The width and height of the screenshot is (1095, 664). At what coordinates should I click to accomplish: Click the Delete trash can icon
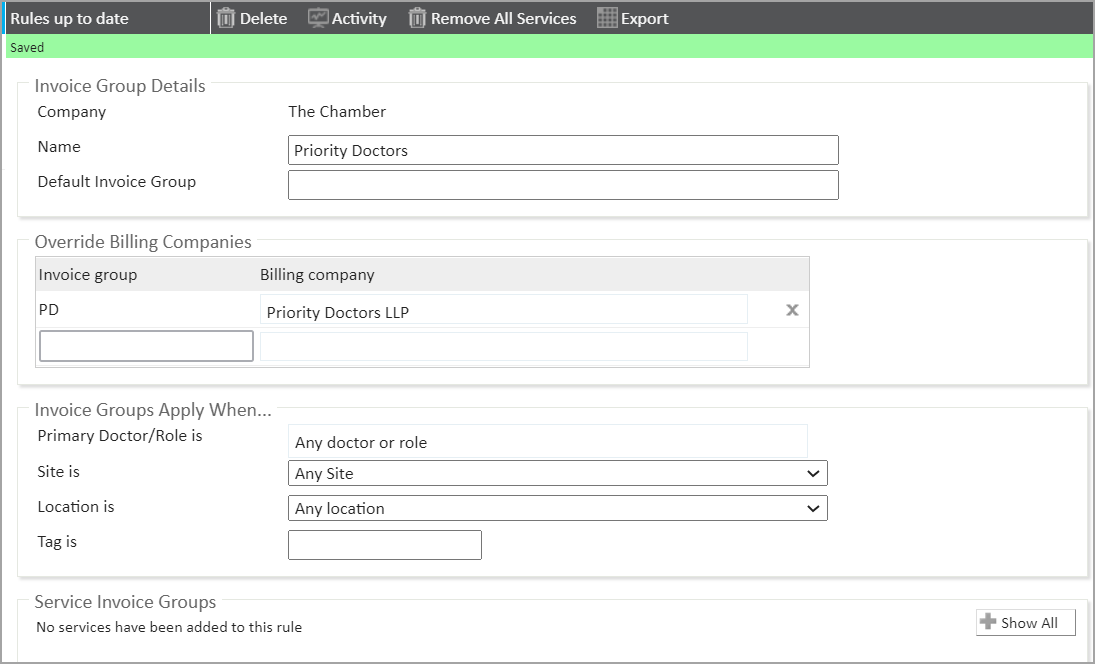coord(226,18)
